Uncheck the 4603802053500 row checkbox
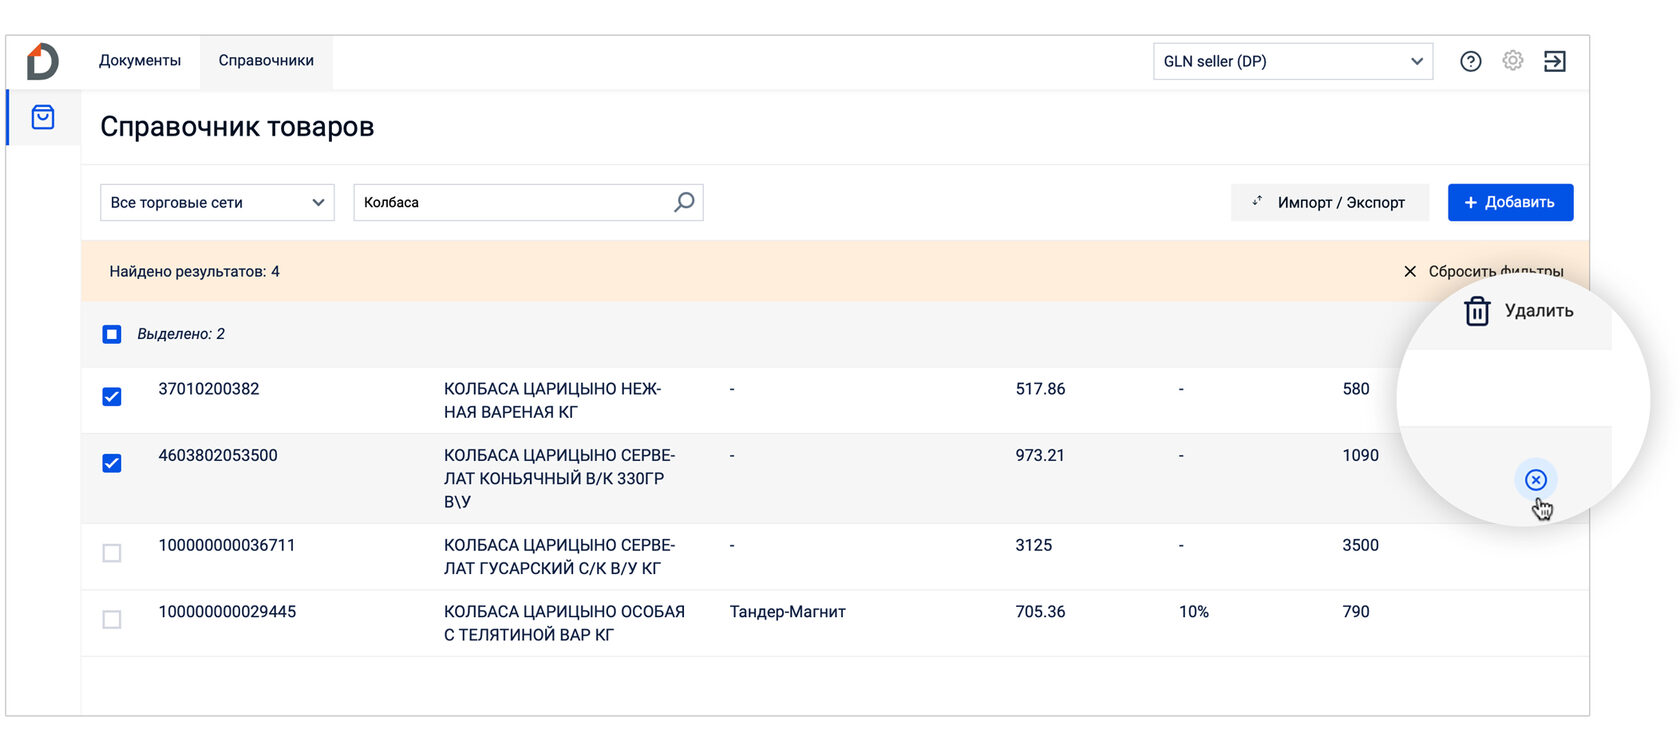This screenshot has width=1680, height=744. 112,463
